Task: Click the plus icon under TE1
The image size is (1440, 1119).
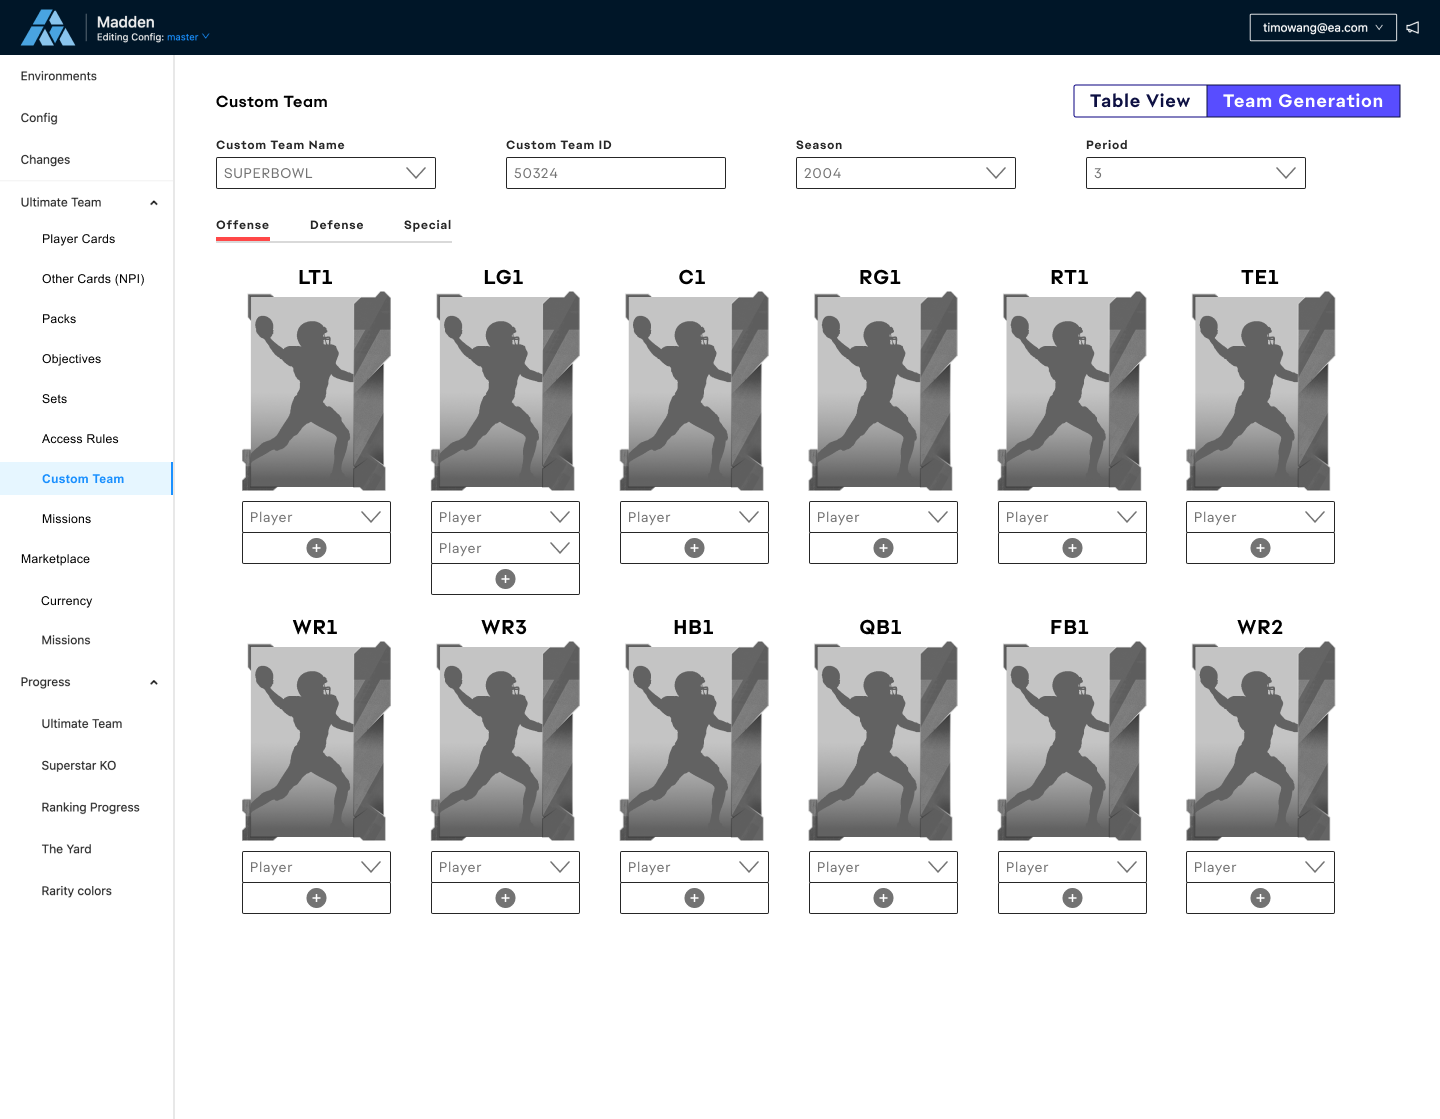Action: coord(1260,548)
